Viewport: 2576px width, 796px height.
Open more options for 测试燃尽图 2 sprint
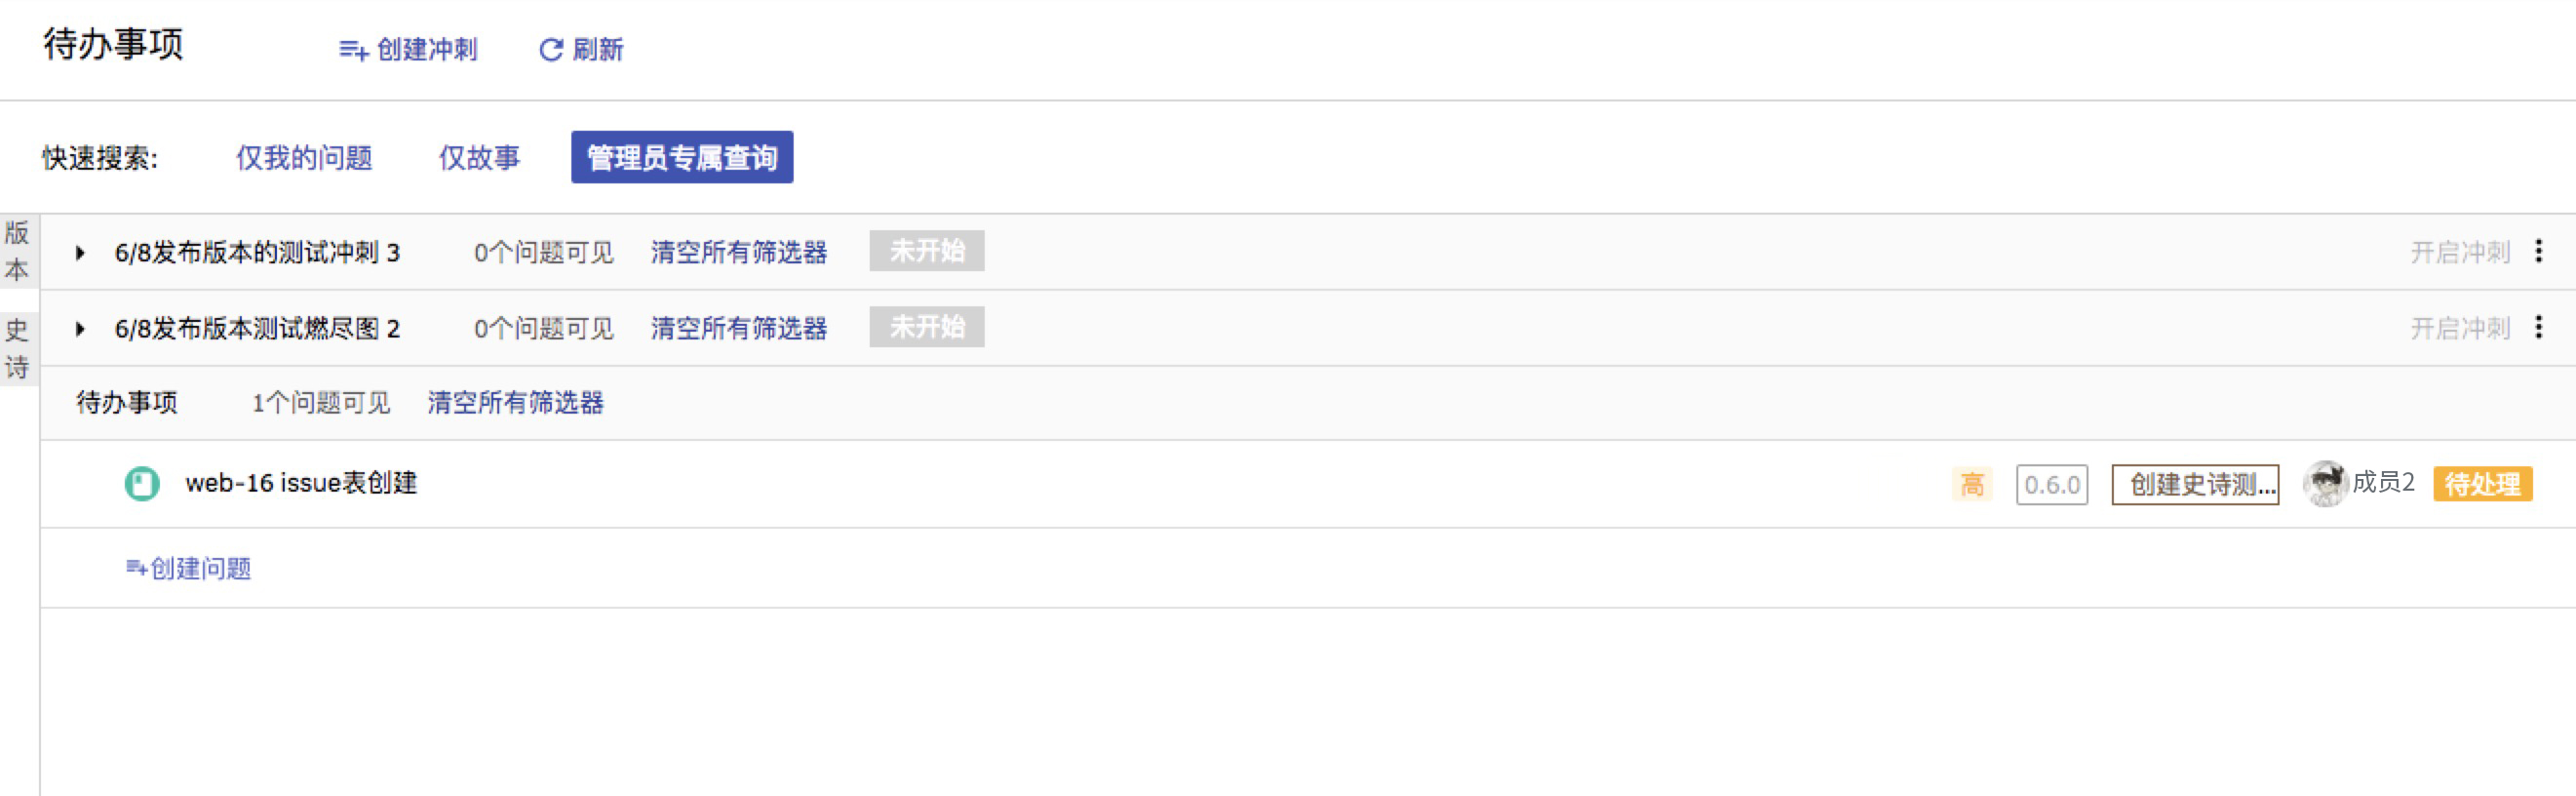pyautogui.click(x=2539, y=327)
